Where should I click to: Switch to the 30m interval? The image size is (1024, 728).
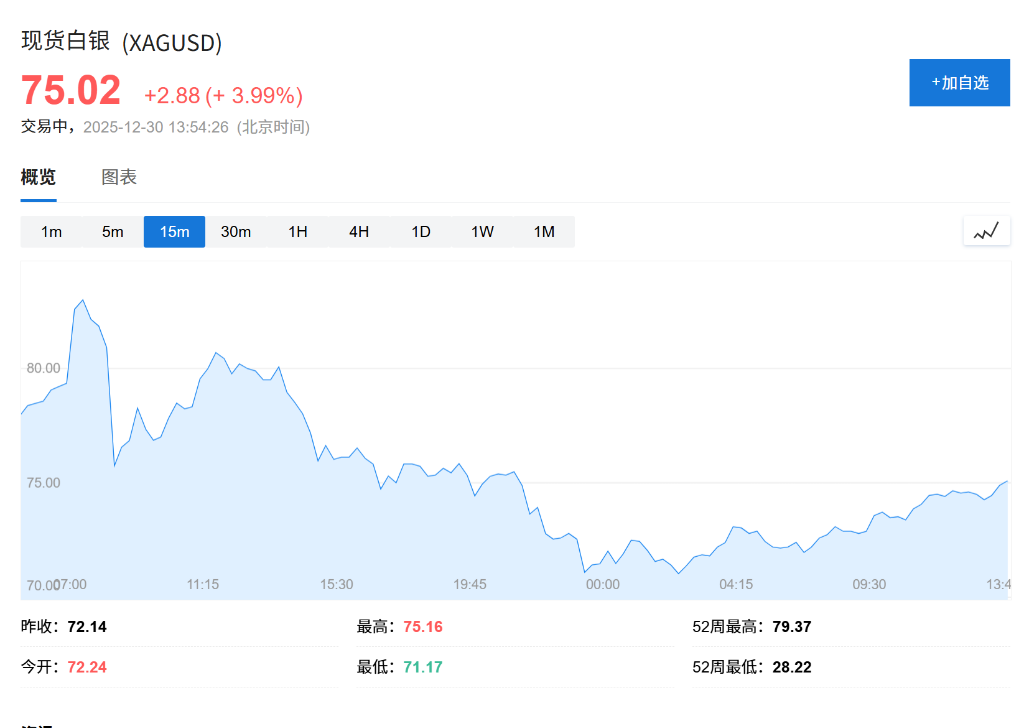coord(235,231)
